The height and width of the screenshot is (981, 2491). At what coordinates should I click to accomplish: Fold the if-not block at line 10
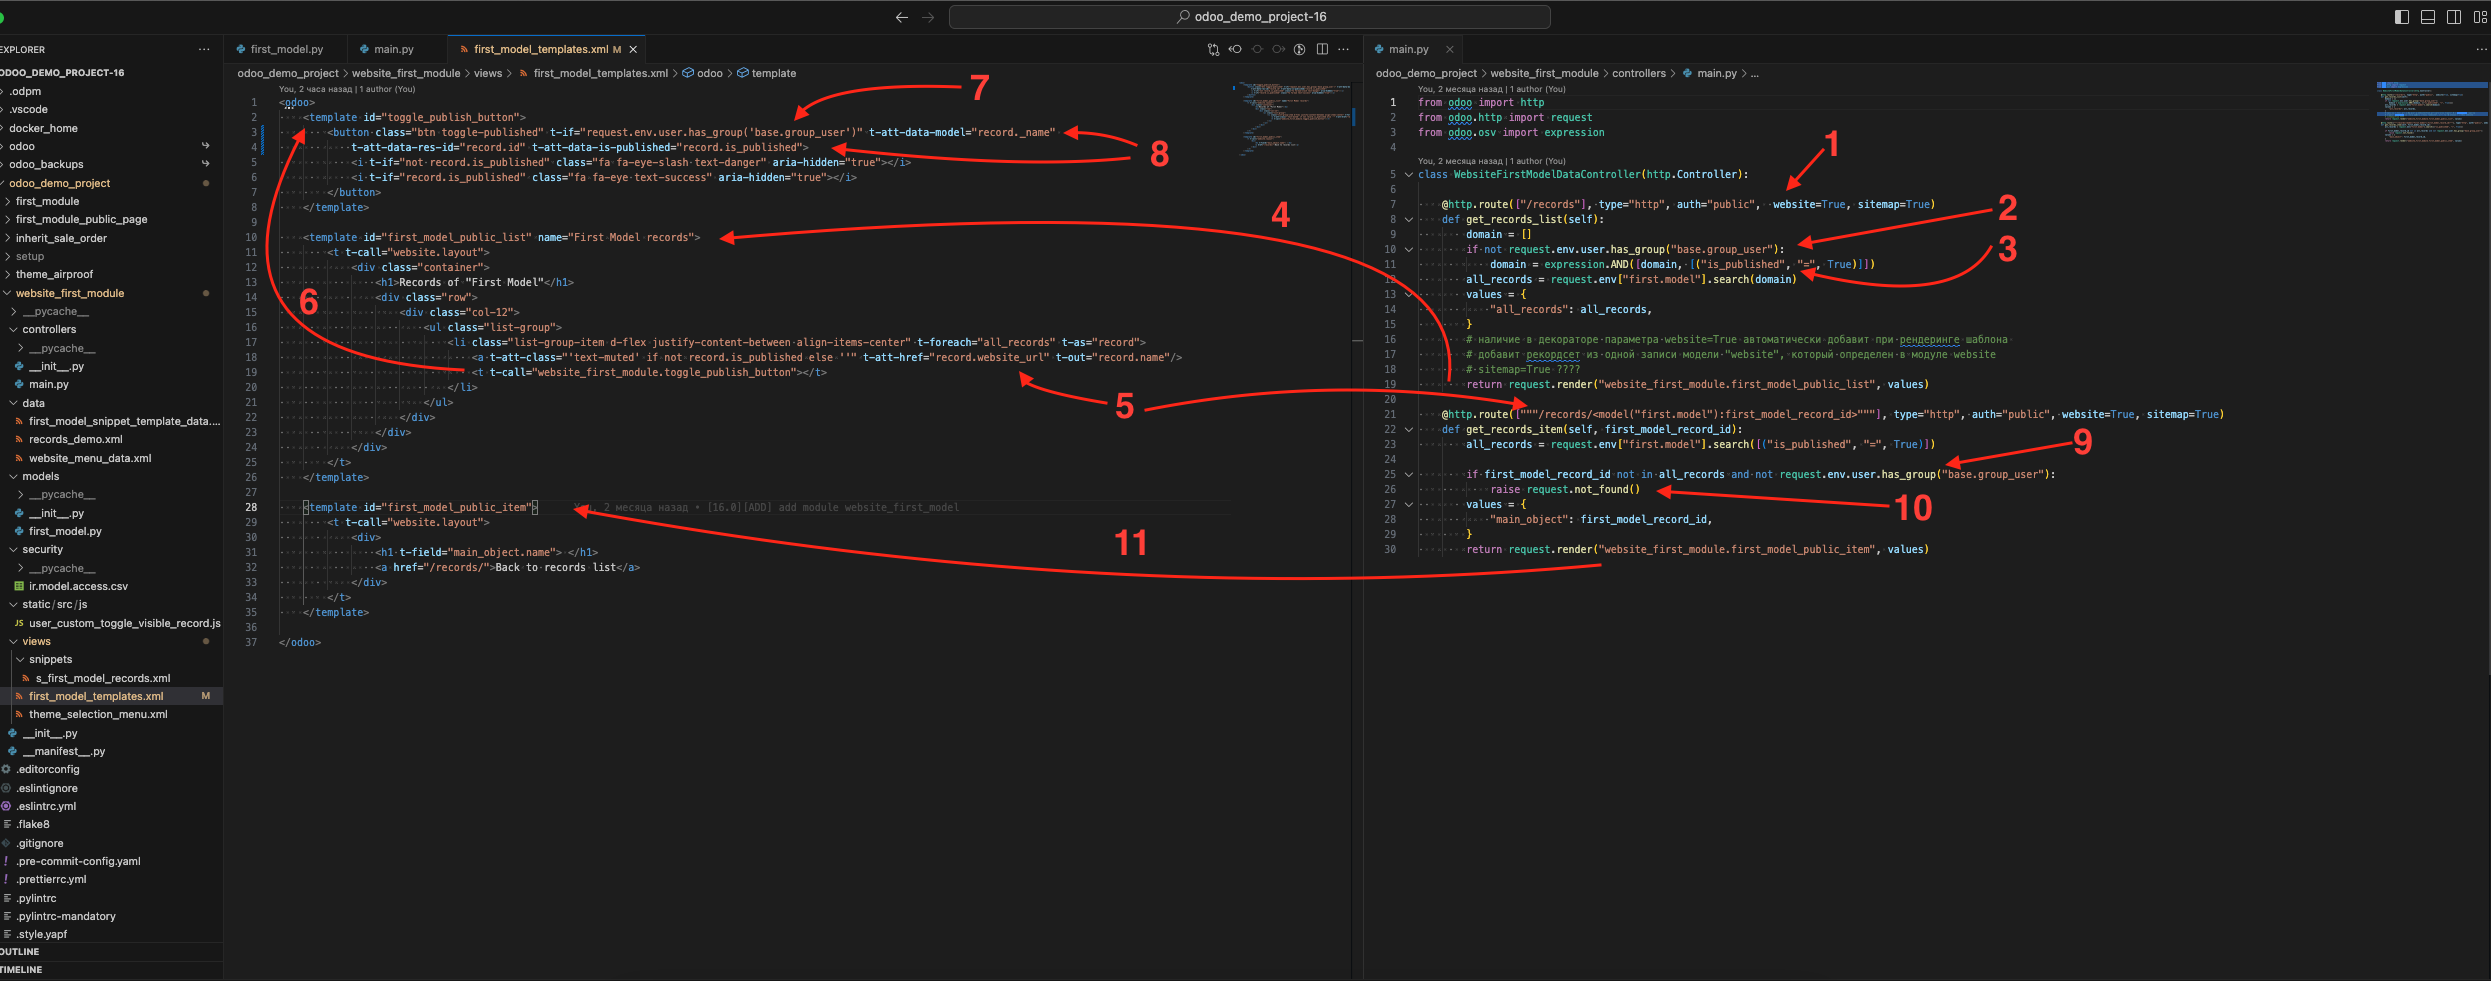(1408, 249)
